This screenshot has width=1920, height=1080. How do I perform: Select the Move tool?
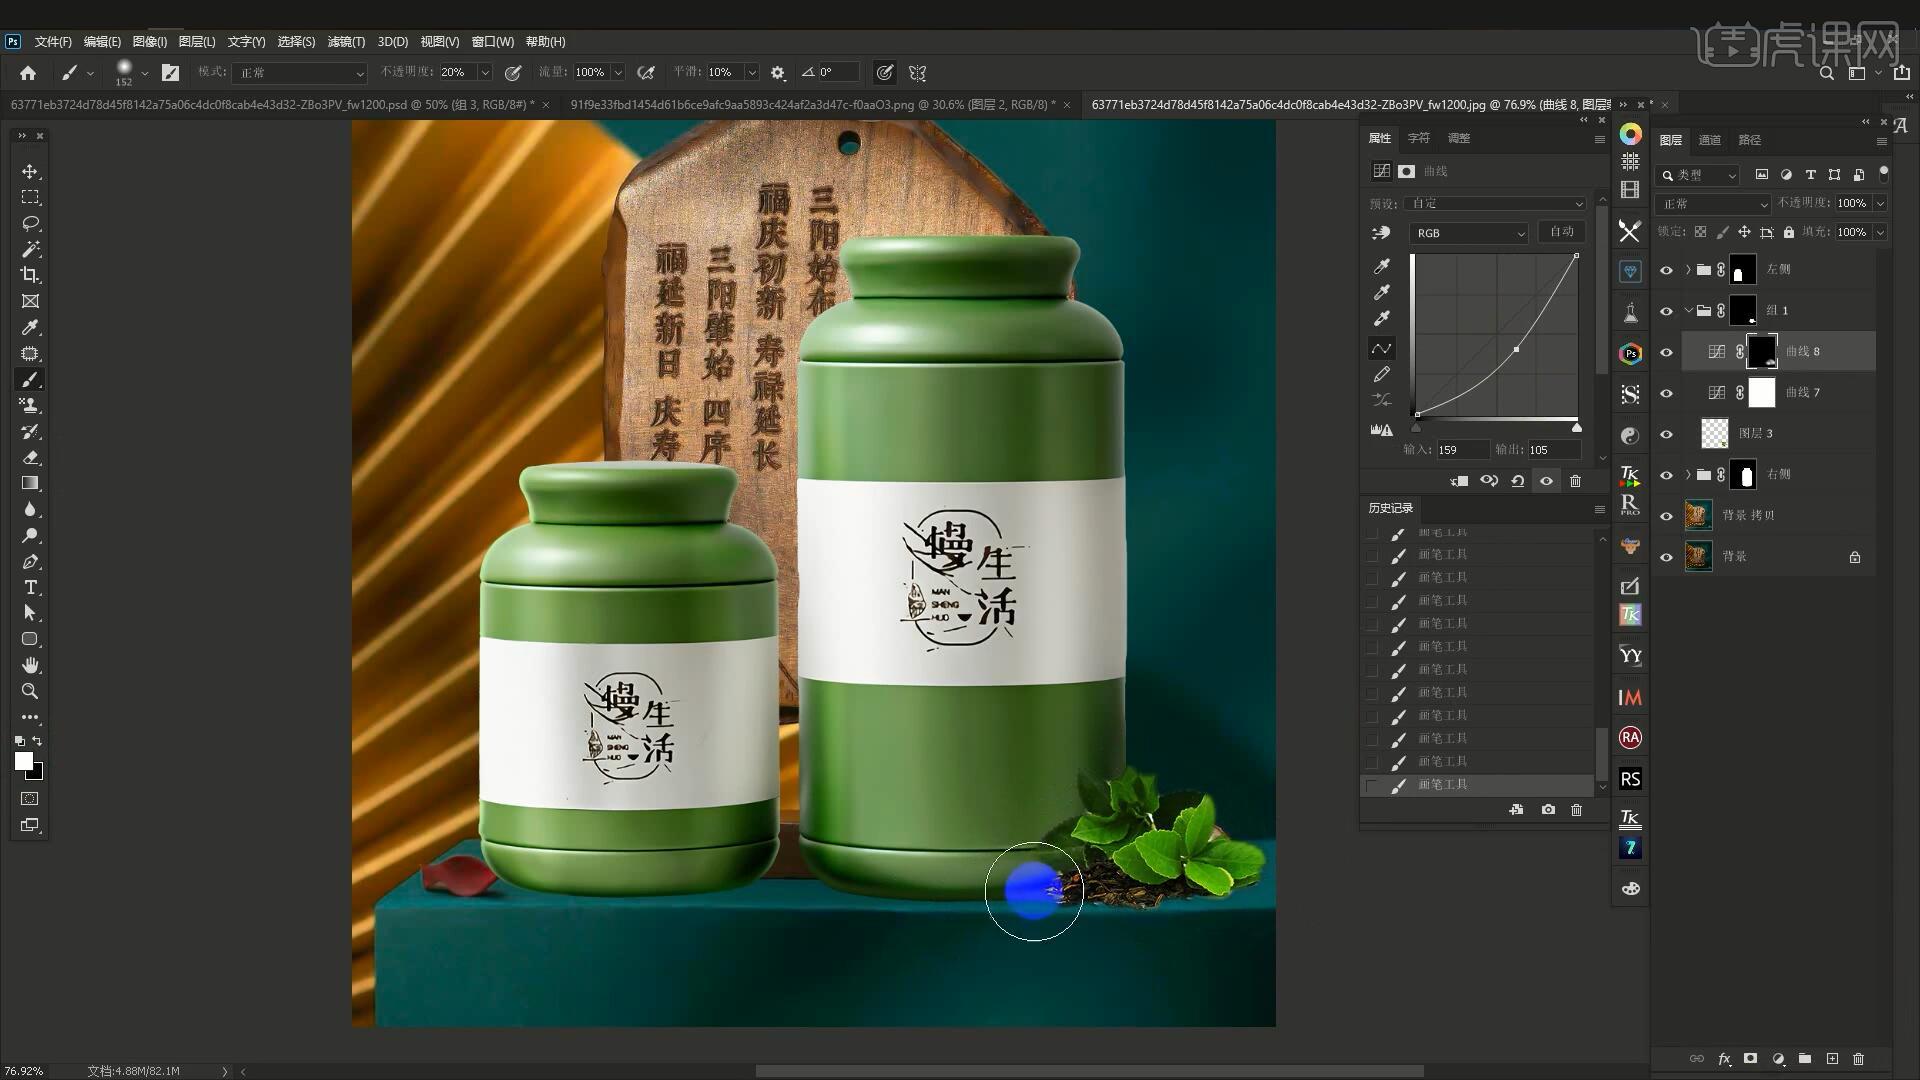pyautogui.click(x=30, y=172)
